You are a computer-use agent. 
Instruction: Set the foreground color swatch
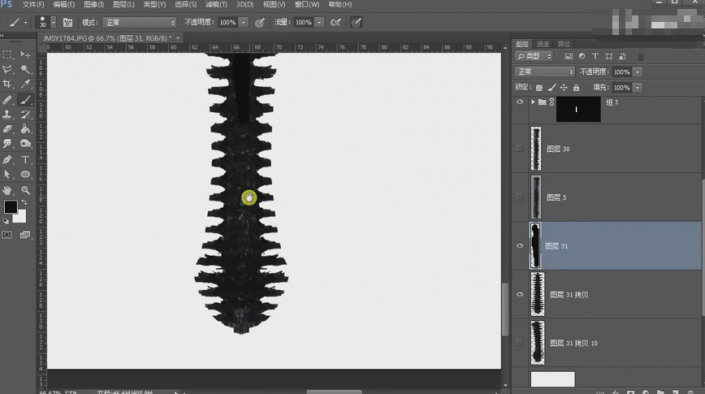pos(10,207)
